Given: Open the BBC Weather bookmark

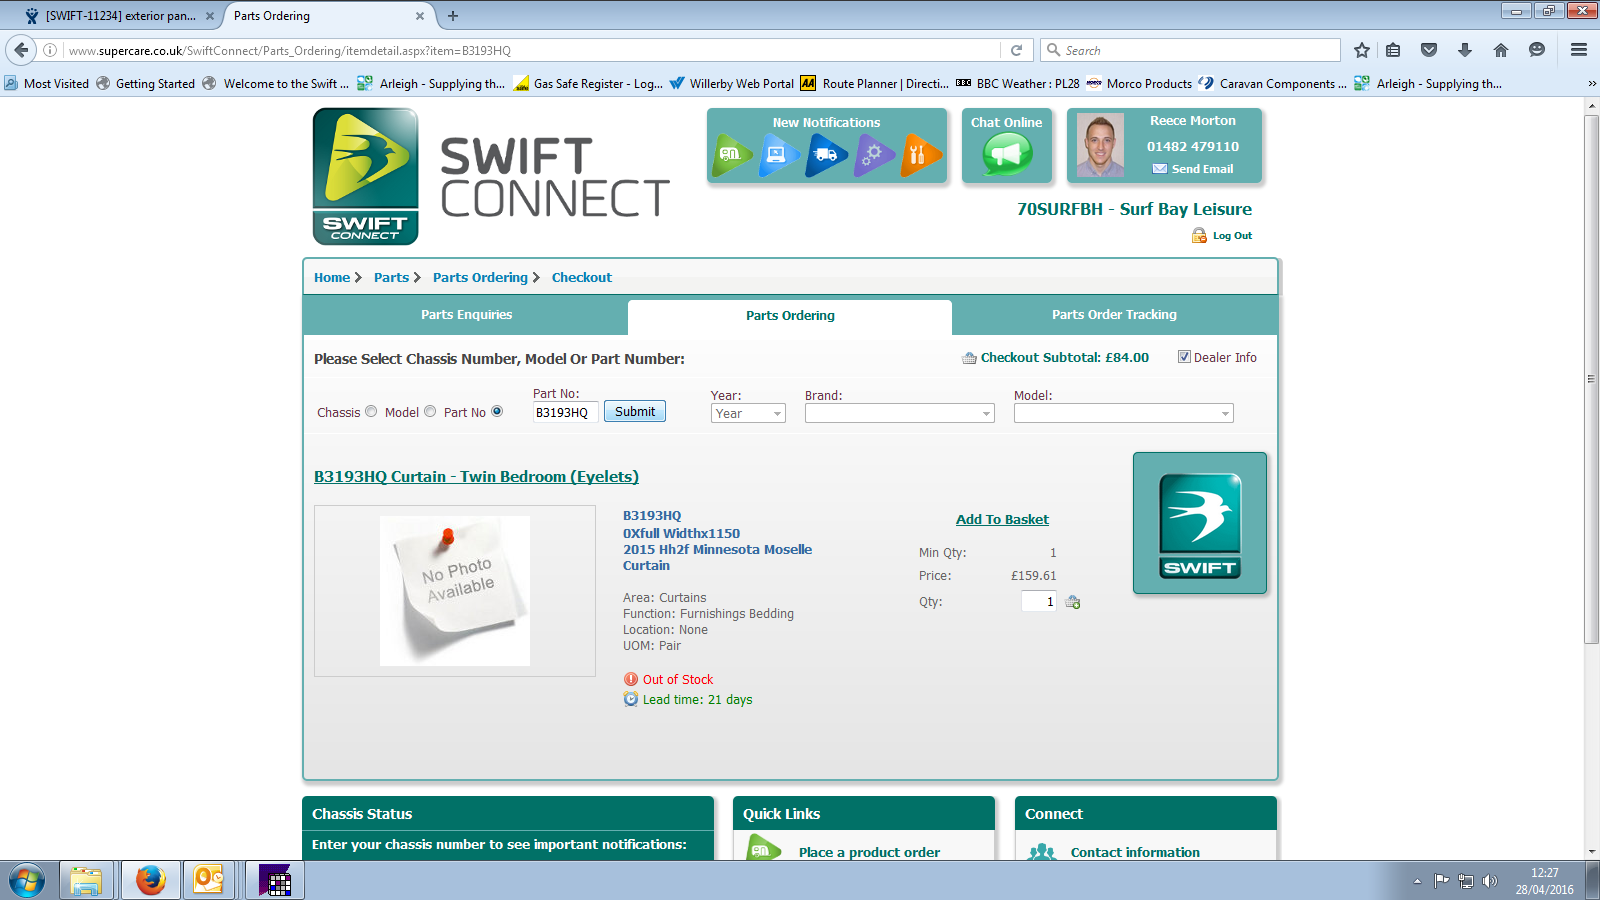Looking at the screenshot, I should coord(1017,84).
